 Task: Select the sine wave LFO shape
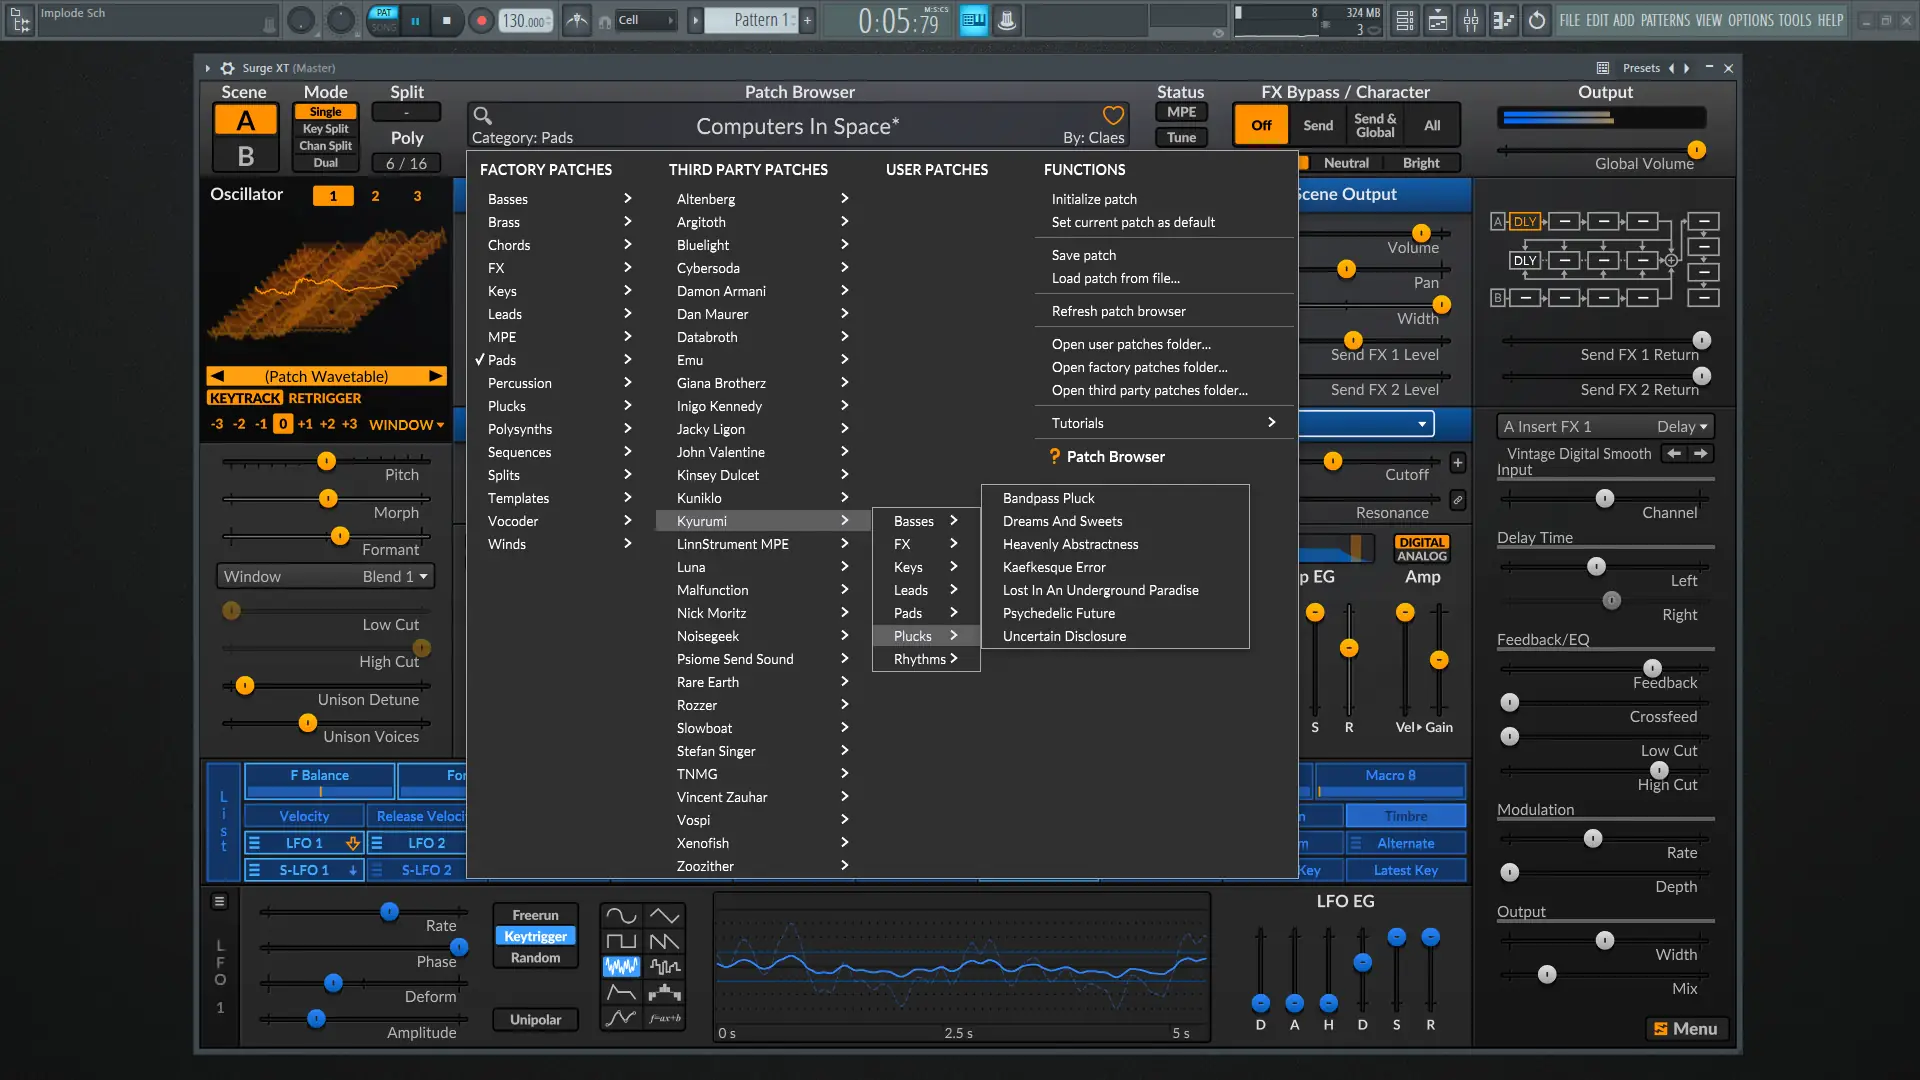[620, 916]
